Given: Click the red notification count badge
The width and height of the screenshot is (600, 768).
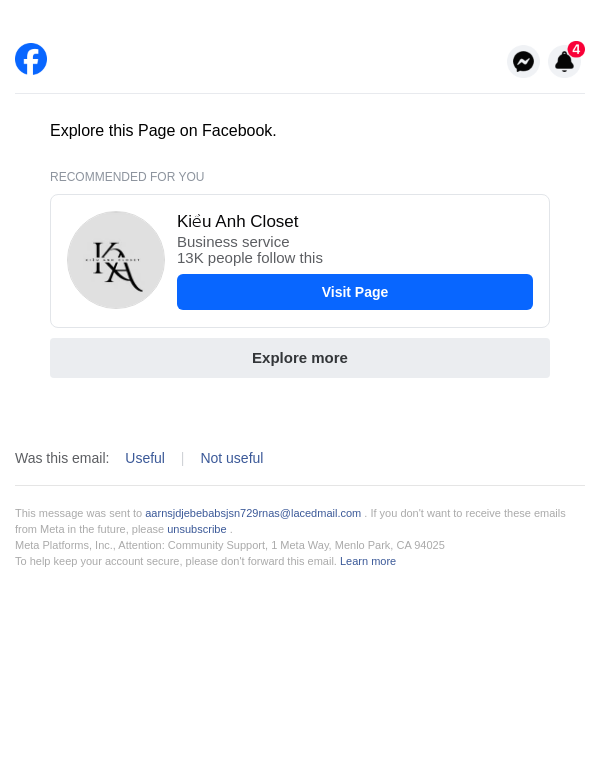Looking at the screenshot, I should pyautogui.click(x=576, y=49).
